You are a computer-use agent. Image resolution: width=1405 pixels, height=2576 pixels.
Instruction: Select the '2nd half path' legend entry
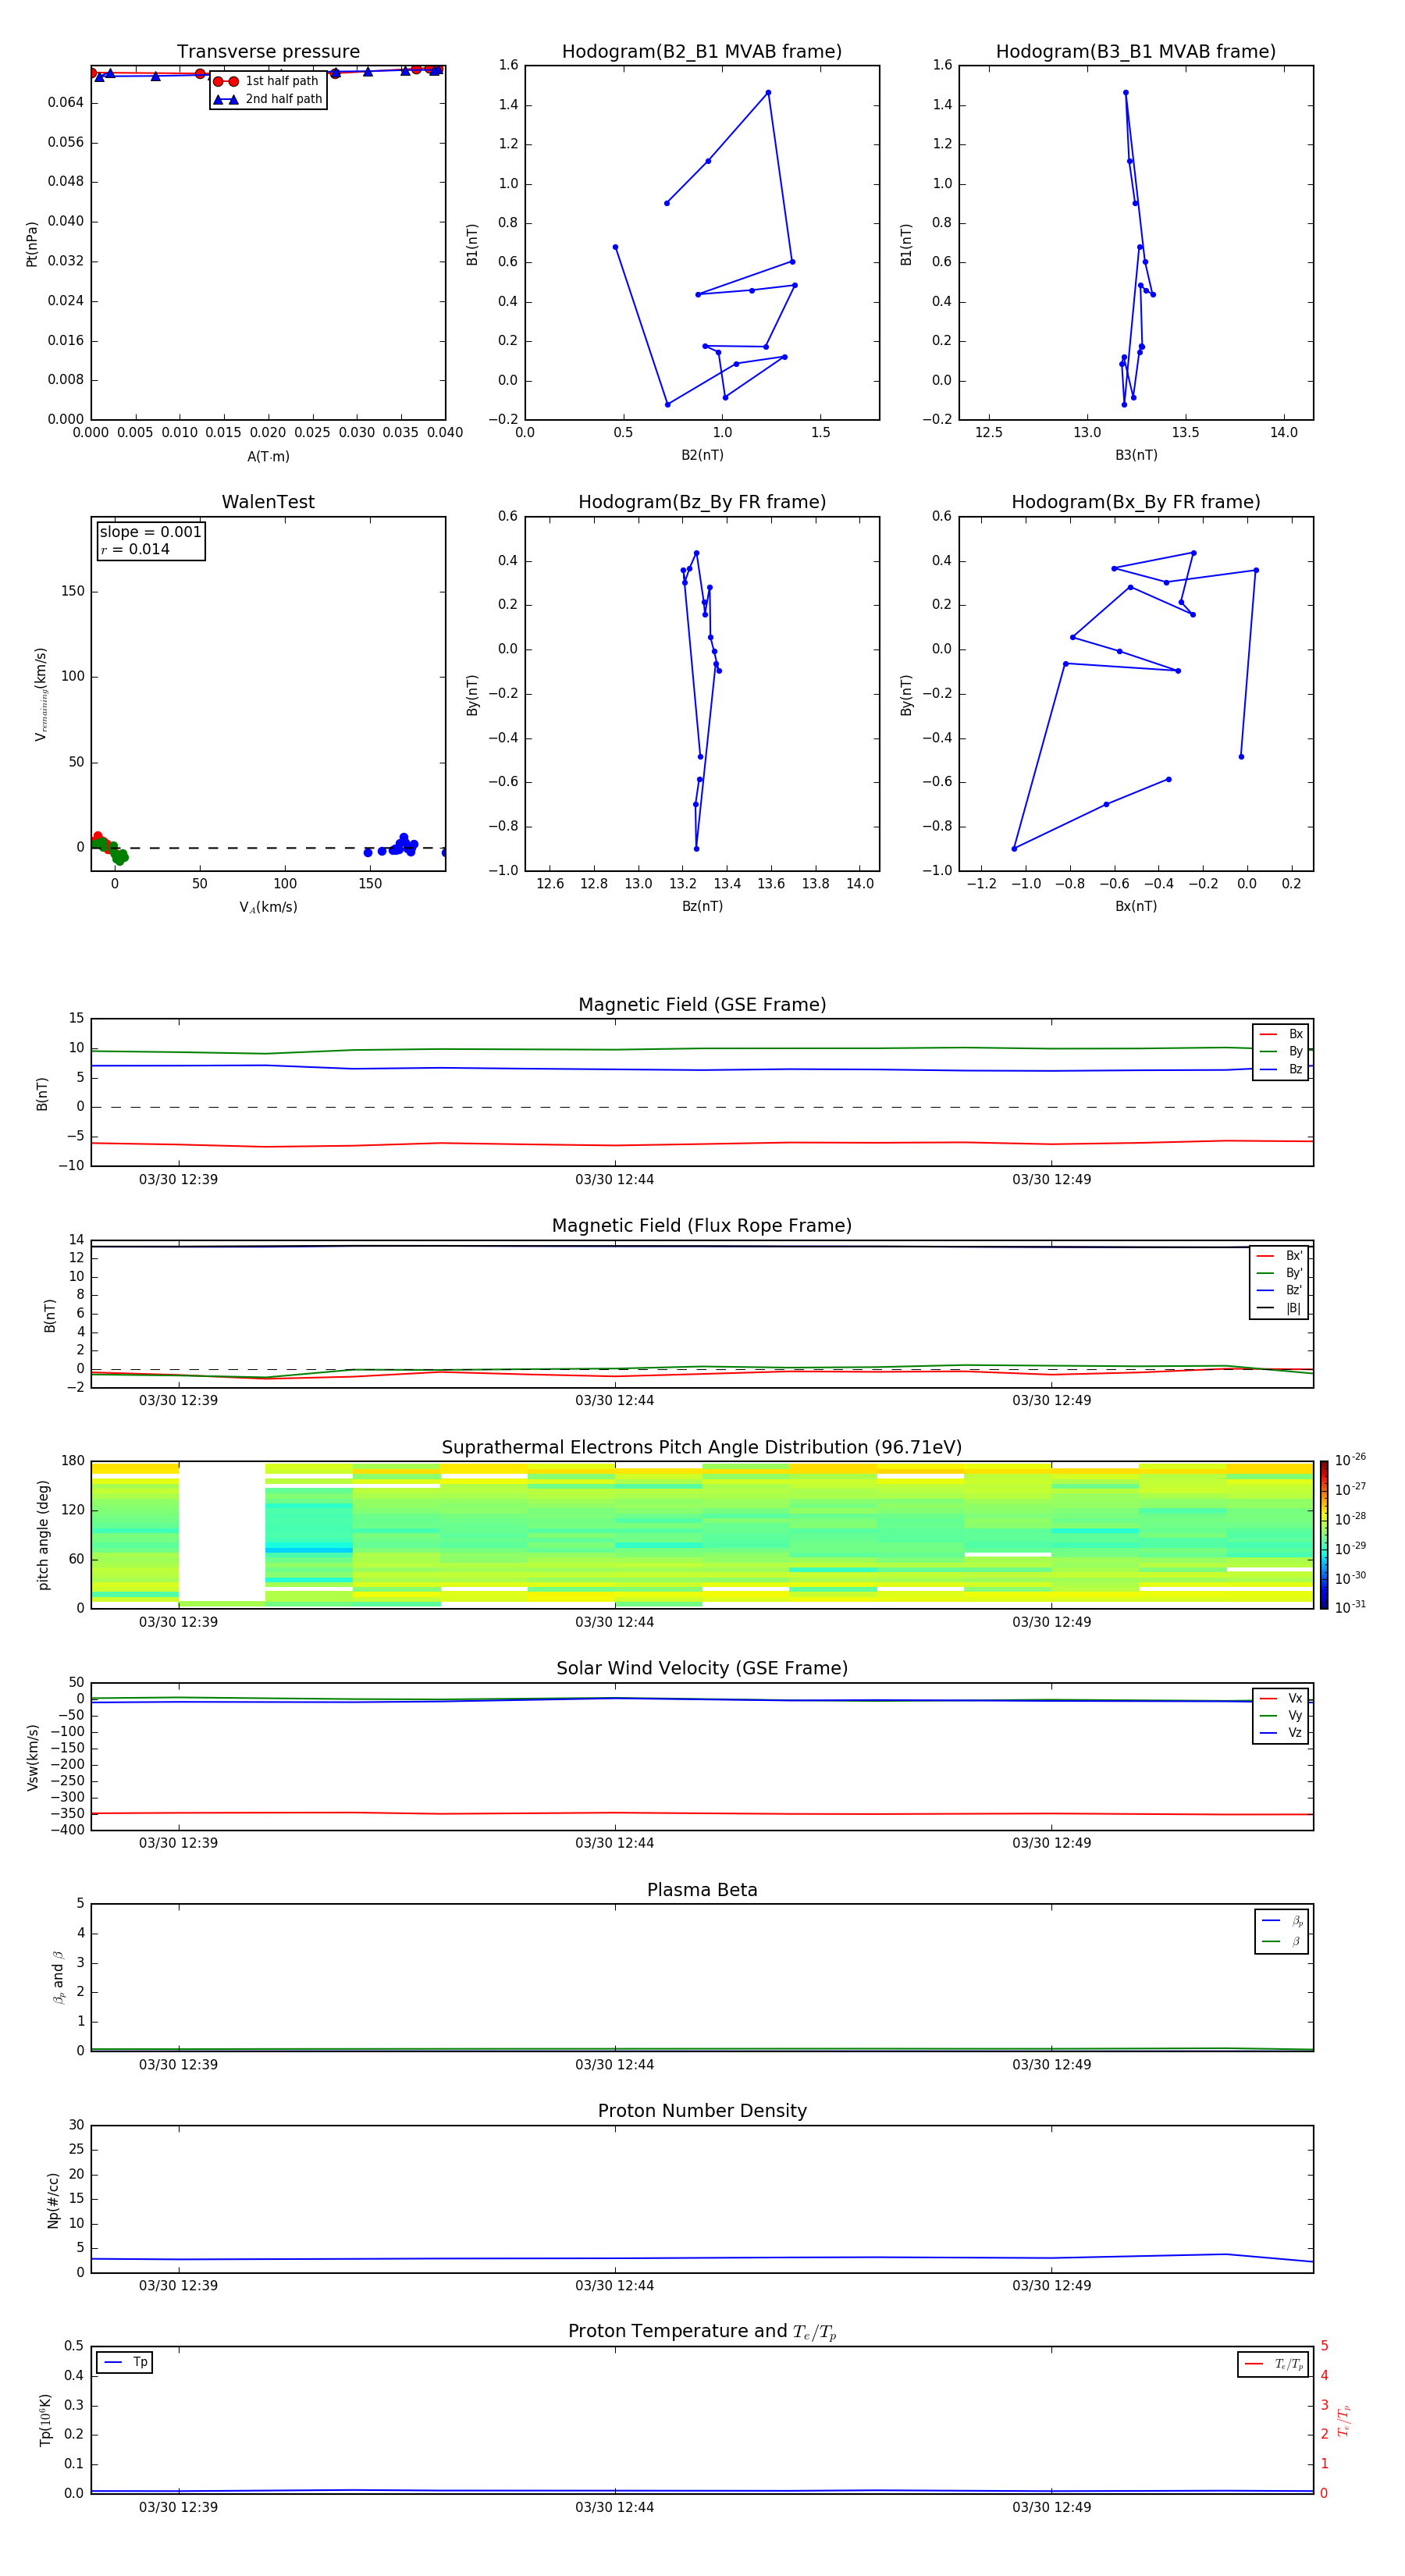pos(267,99)
